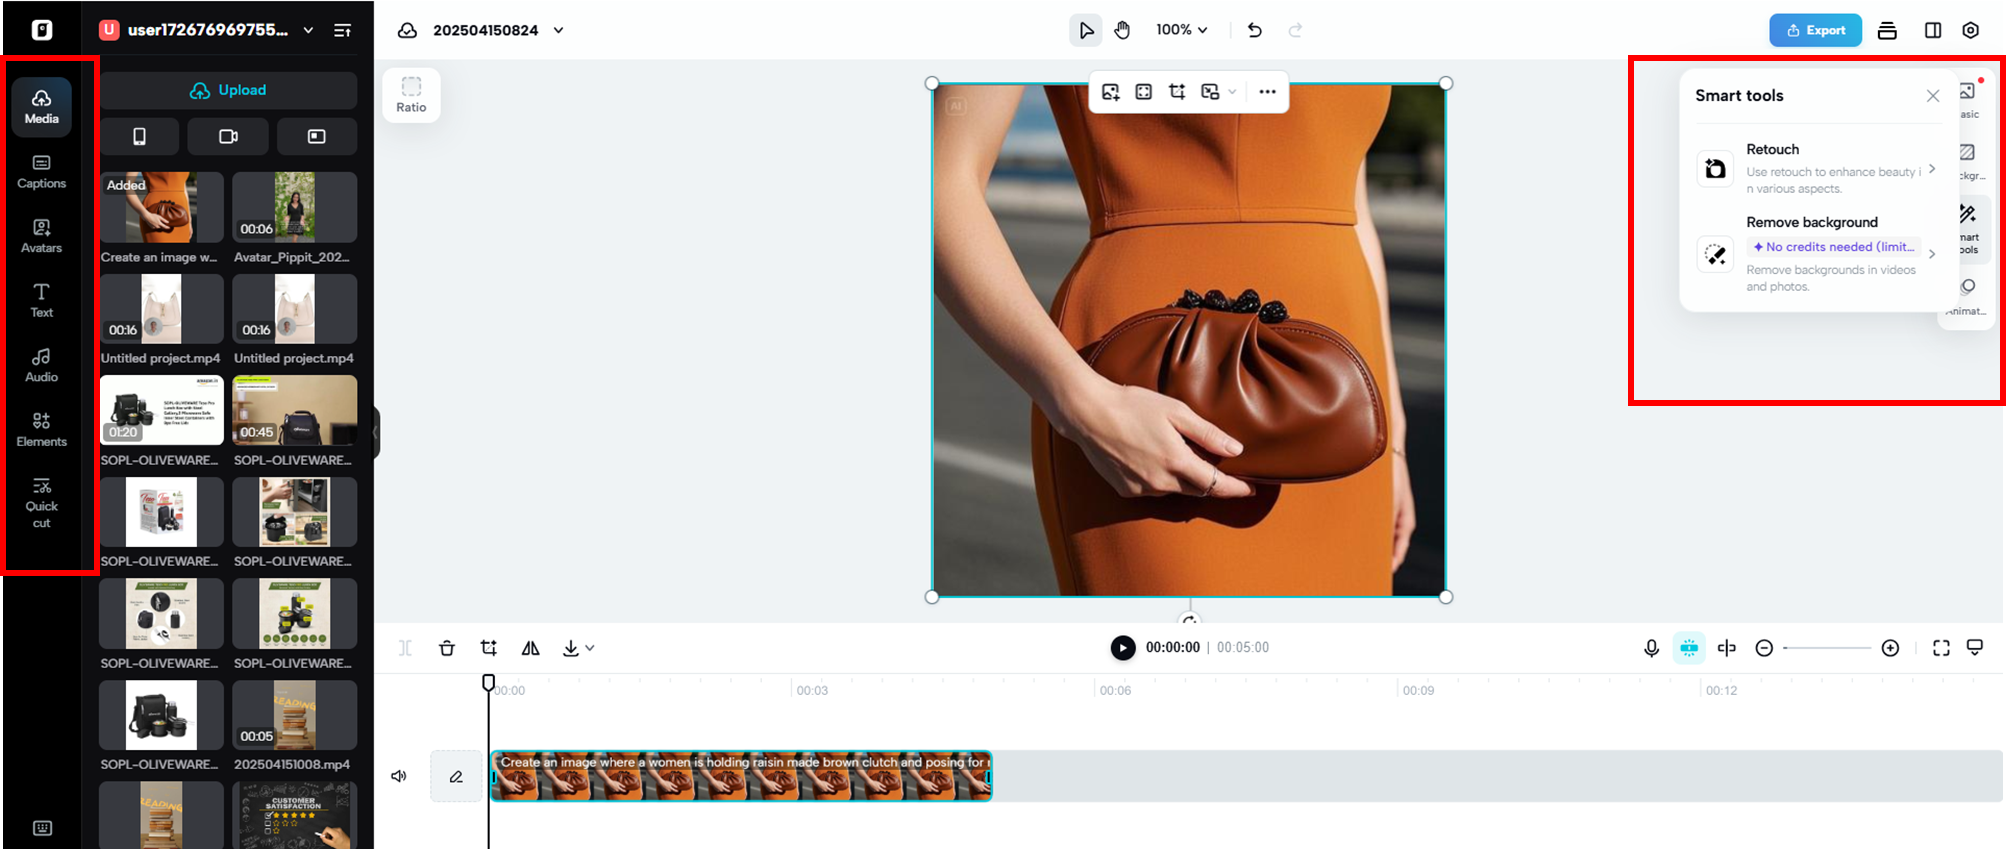The width and height of the screenshot is (2006, 849).
Task: Click the Redo arrow
Action: point(1295,30)
